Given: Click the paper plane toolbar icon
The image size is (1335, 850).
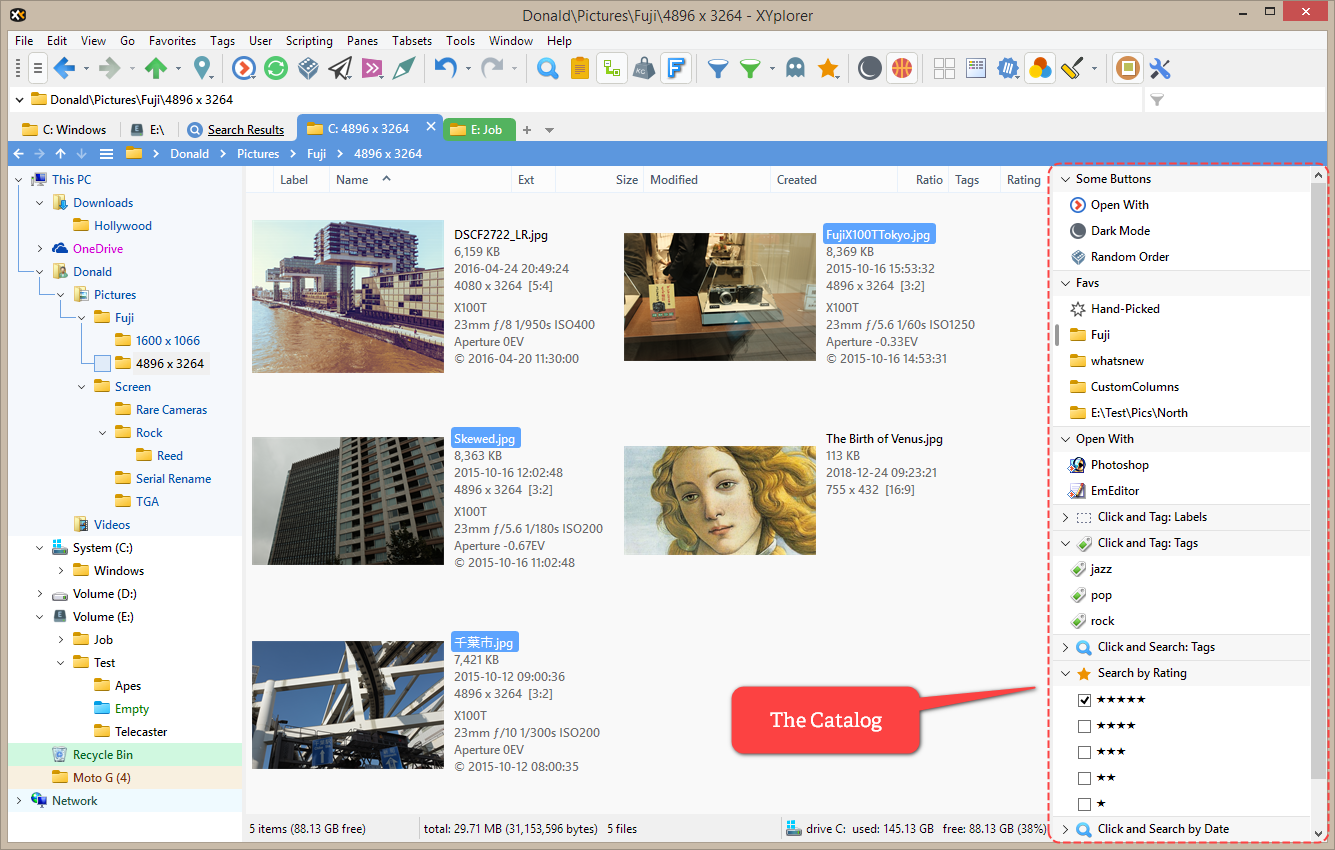Looking at the screenshot, I should click(340, 69).
